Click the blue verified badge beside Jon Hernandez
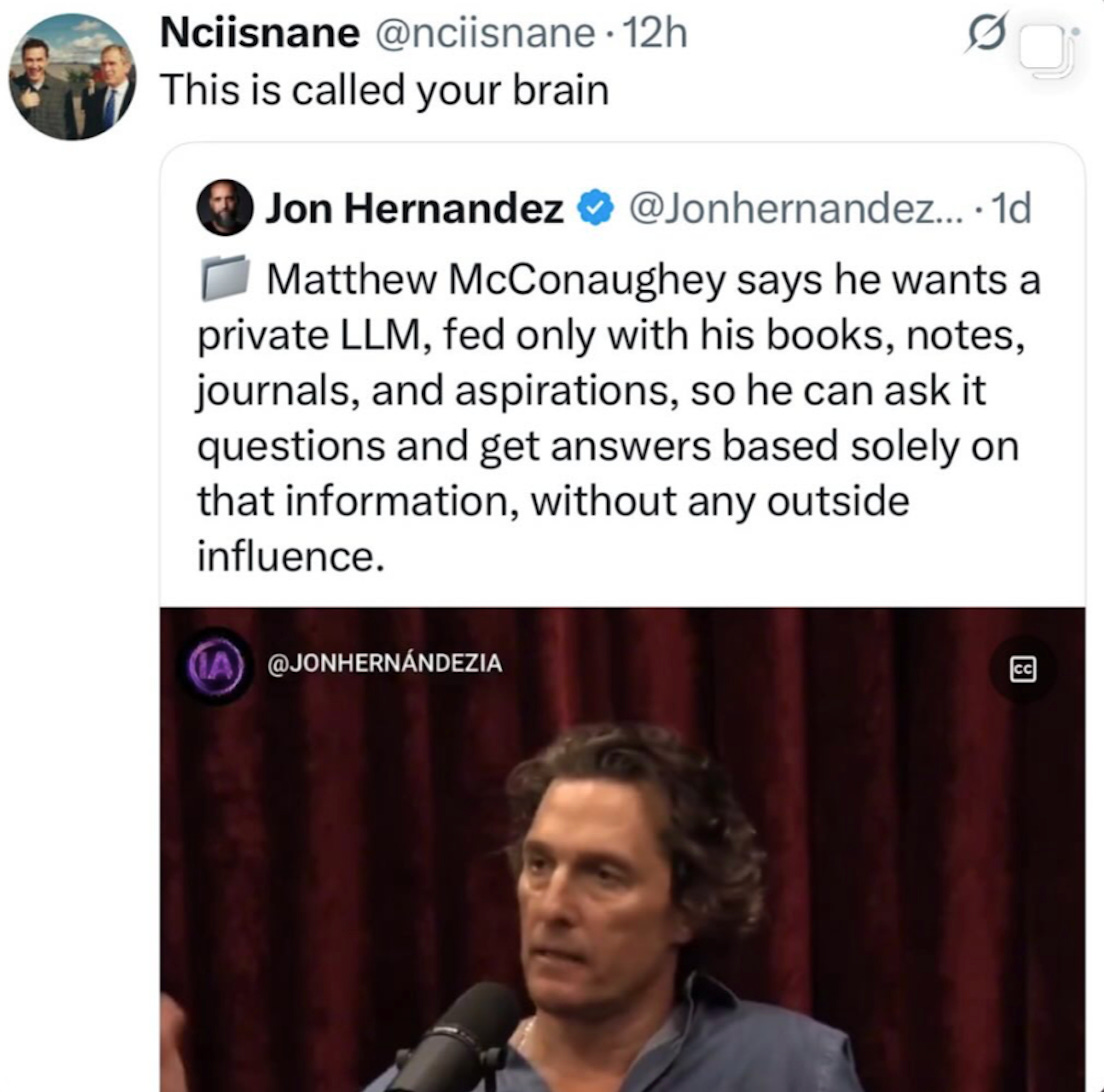This screenshot has width=1104, height=1092. (x=596, y=208)
